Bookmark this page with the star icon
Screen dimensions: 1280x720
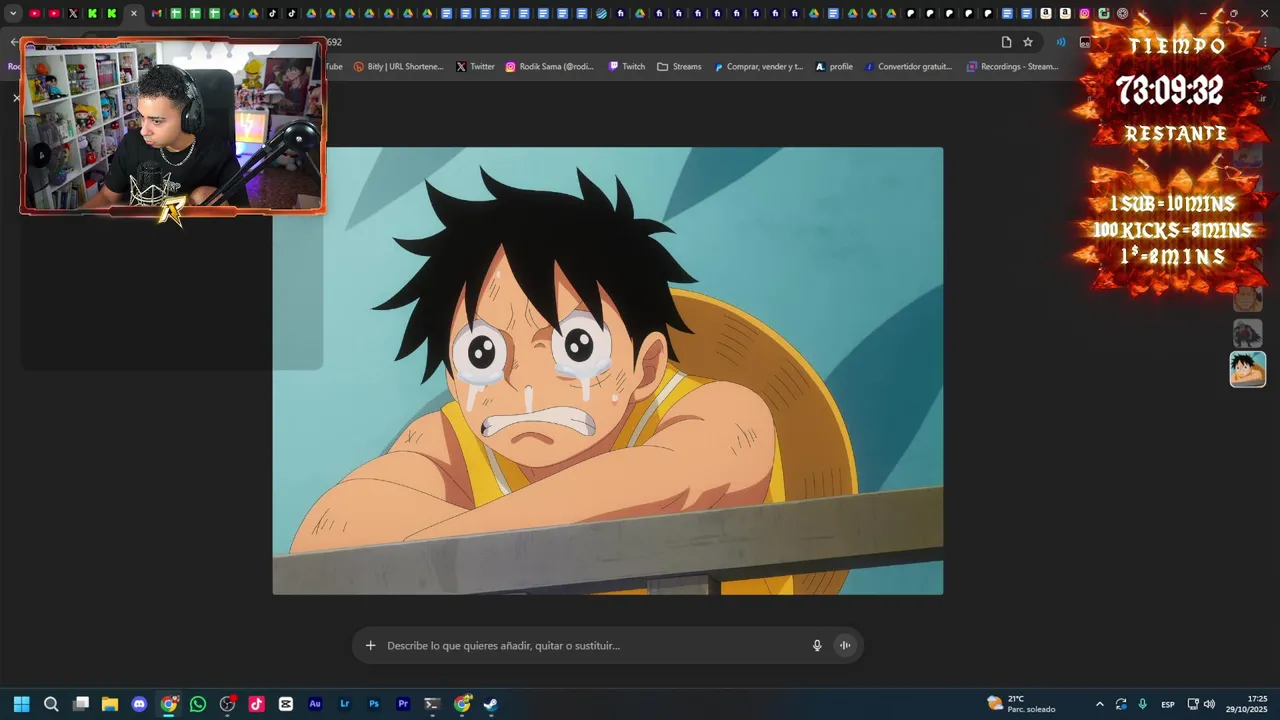click(1027, 42)
